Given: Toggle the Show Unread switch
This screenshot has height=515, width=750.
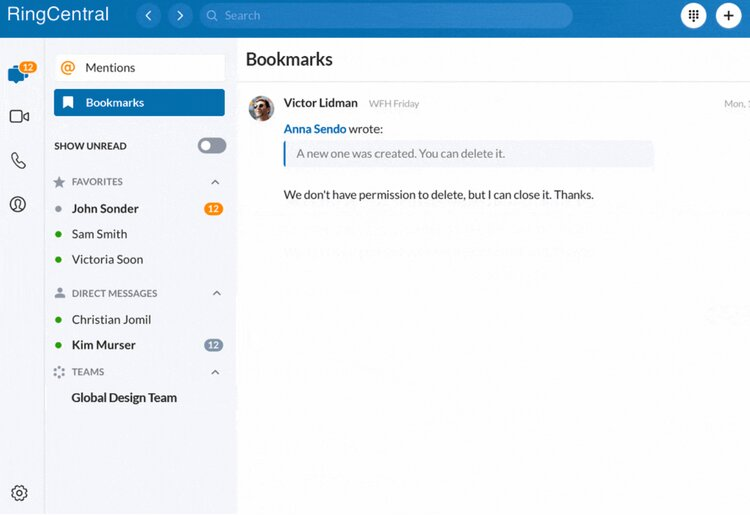Looking at the screenshot, I should click(212, 146).
